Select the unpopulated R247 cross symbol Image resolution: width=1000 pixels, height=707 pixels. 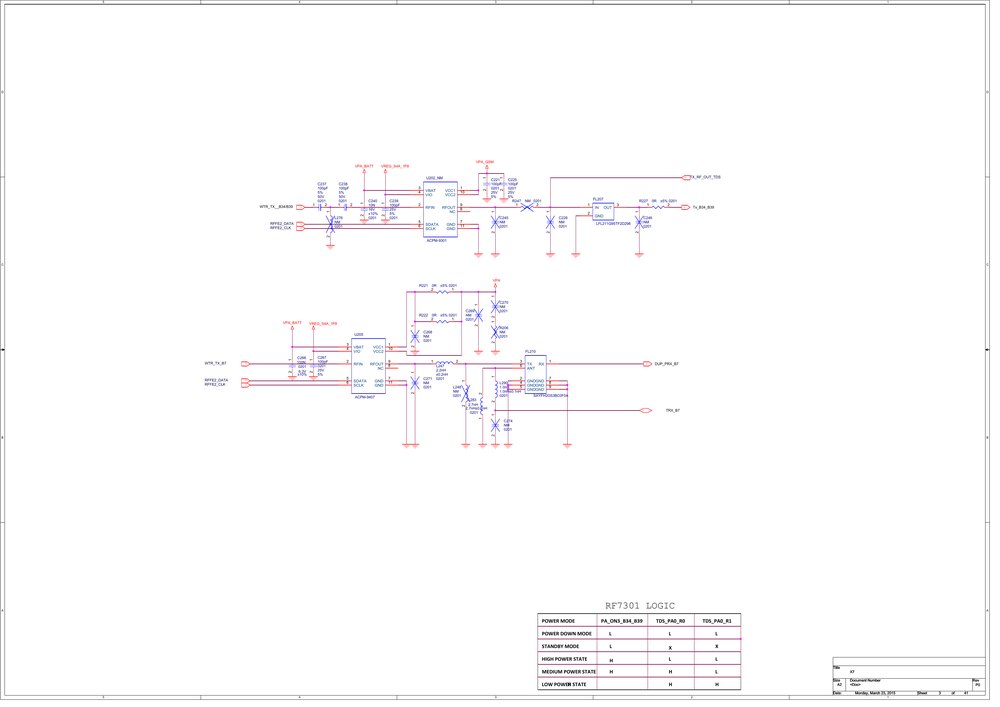(527, 207)
